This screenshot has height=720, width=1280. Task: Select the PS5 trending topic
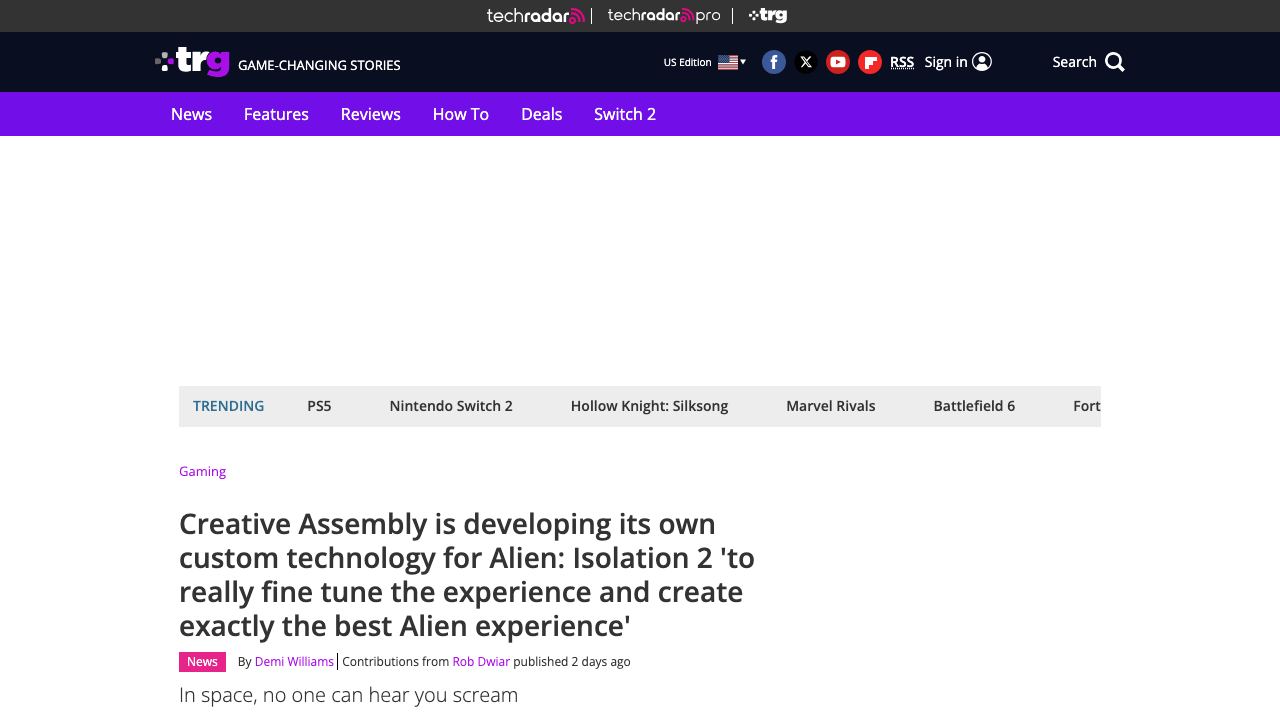pos(319,406)
